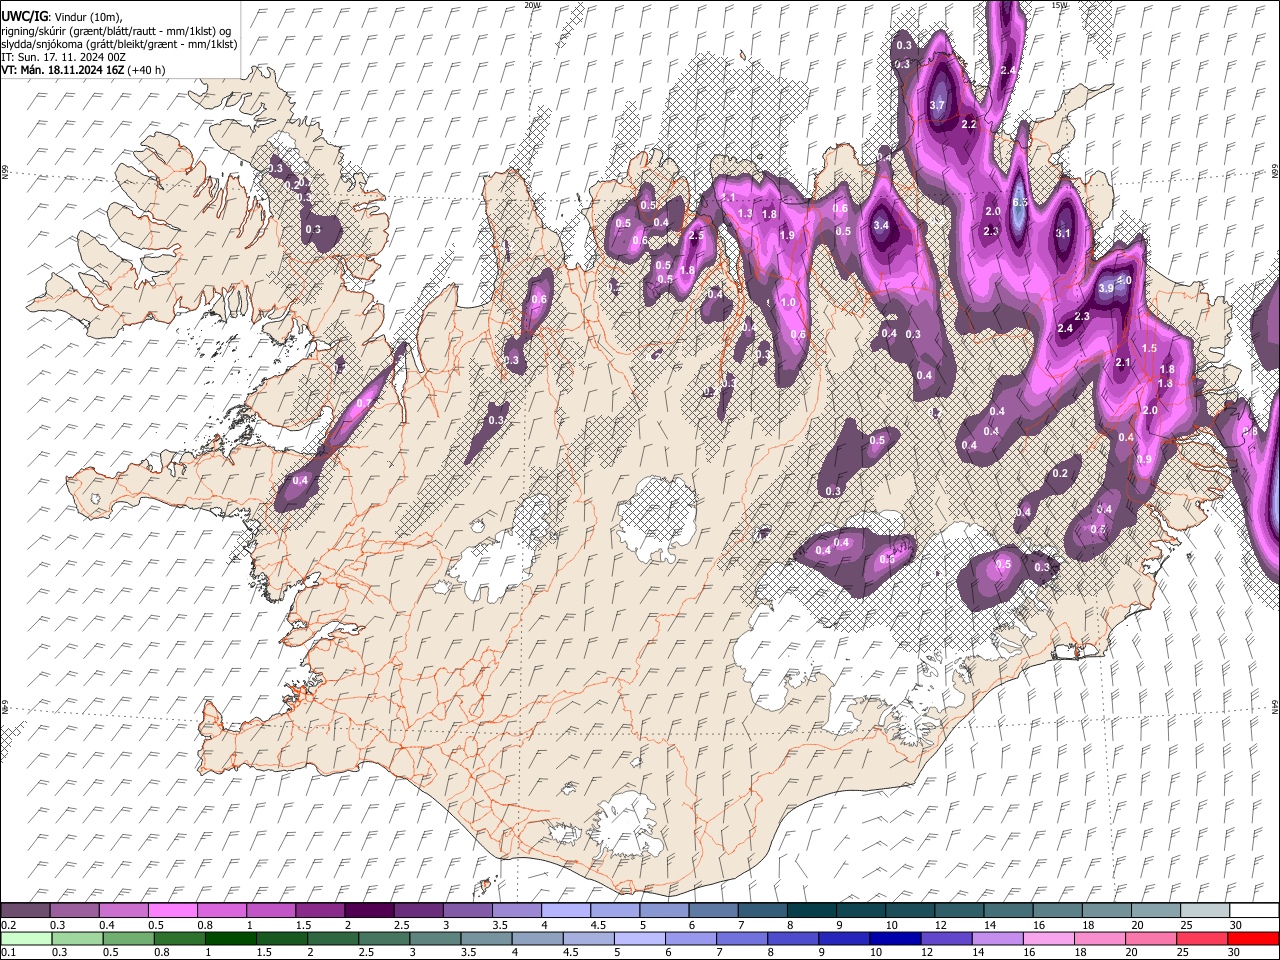1280x960 pixels.
Task: Click the darkest purple swatch at 2 in the upper legend row
Action: tap(369, 910)
